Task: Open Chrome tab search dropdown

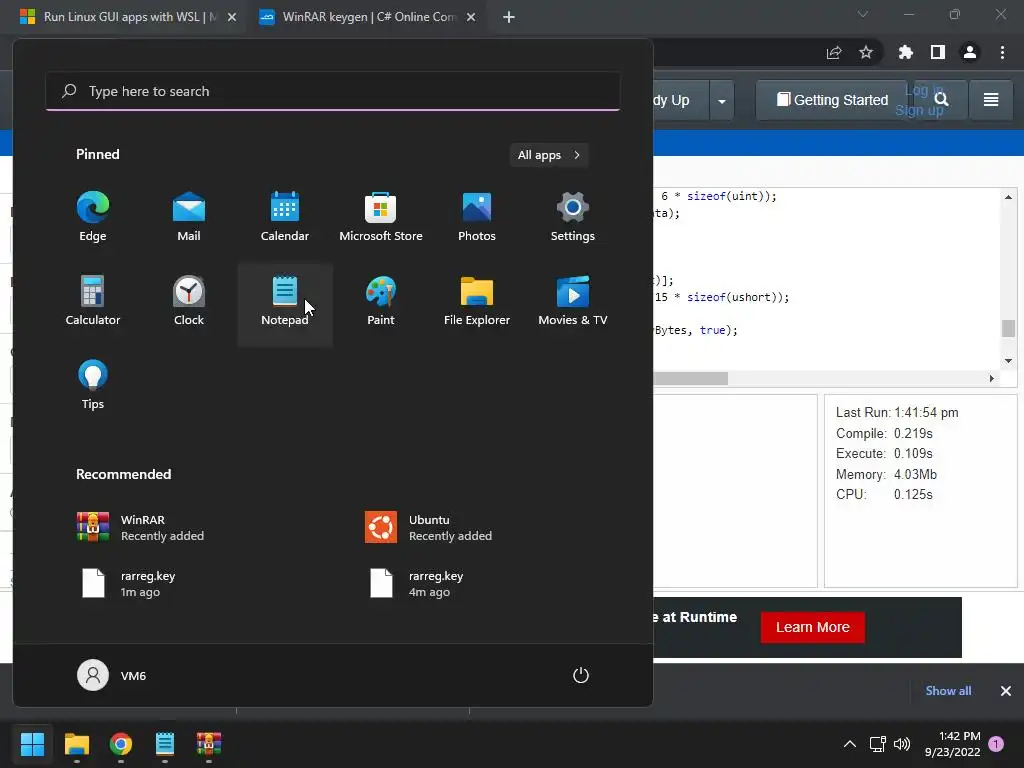Action: click(x=863, y=14)
